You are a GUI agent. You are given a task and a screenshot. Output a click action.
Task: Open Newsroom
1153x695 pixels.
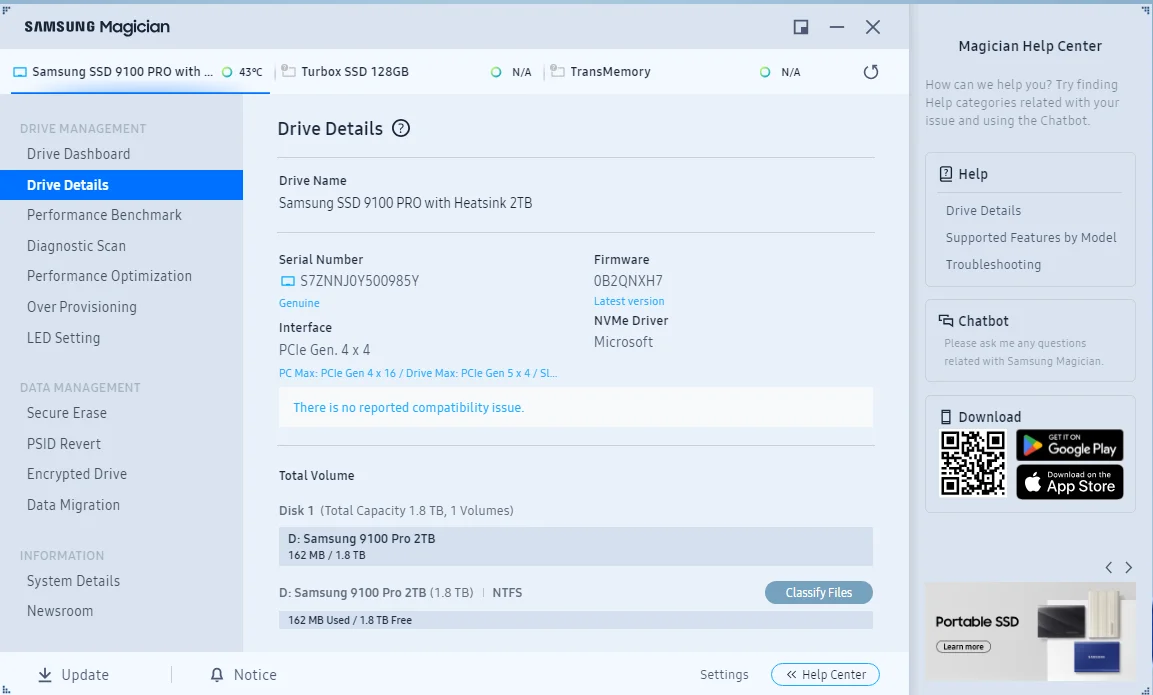click(x=60, y=610)
